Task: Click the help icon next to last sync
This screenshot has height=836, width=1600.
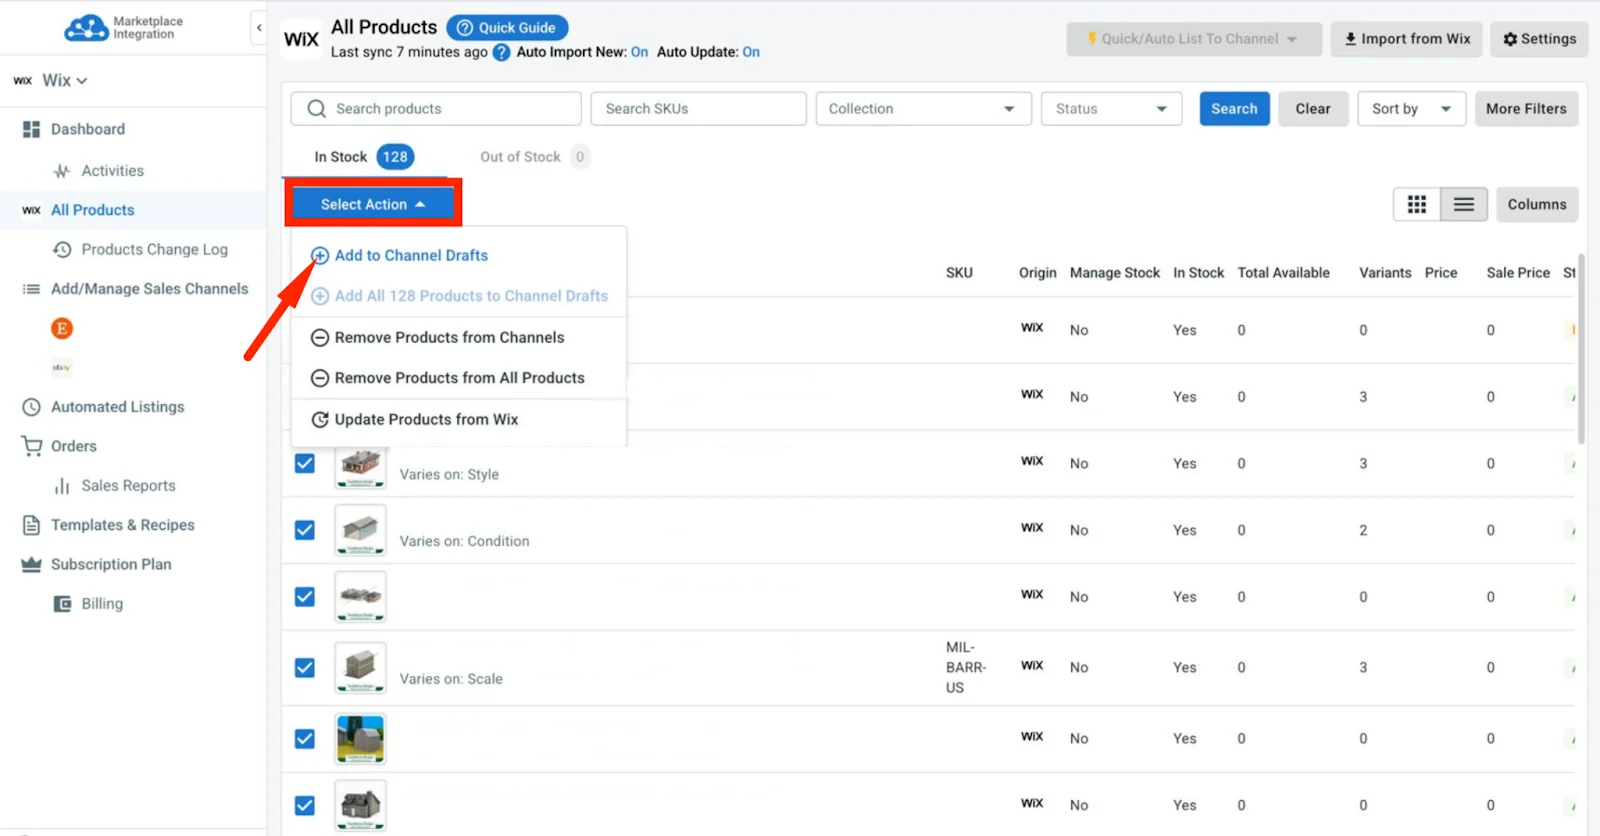Action: [x=502, y=53]
